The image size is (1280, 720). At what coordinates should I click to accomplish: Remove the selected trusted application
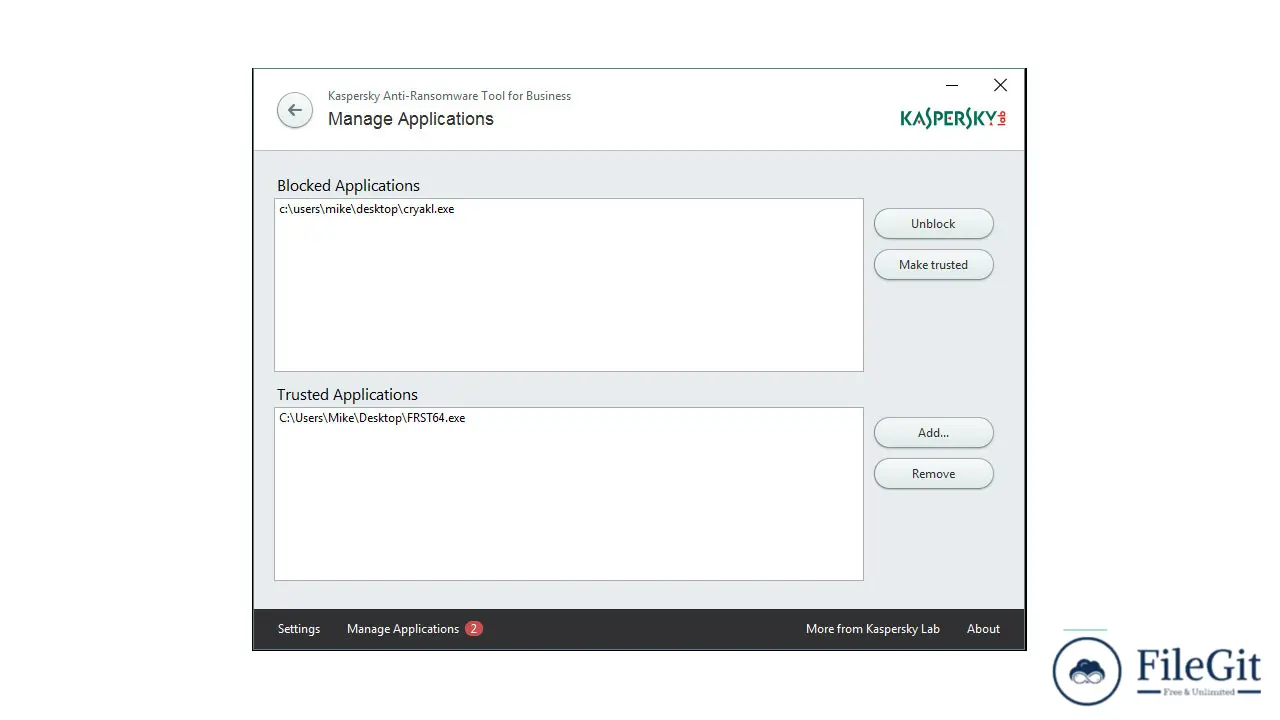(x=934, y=474)
